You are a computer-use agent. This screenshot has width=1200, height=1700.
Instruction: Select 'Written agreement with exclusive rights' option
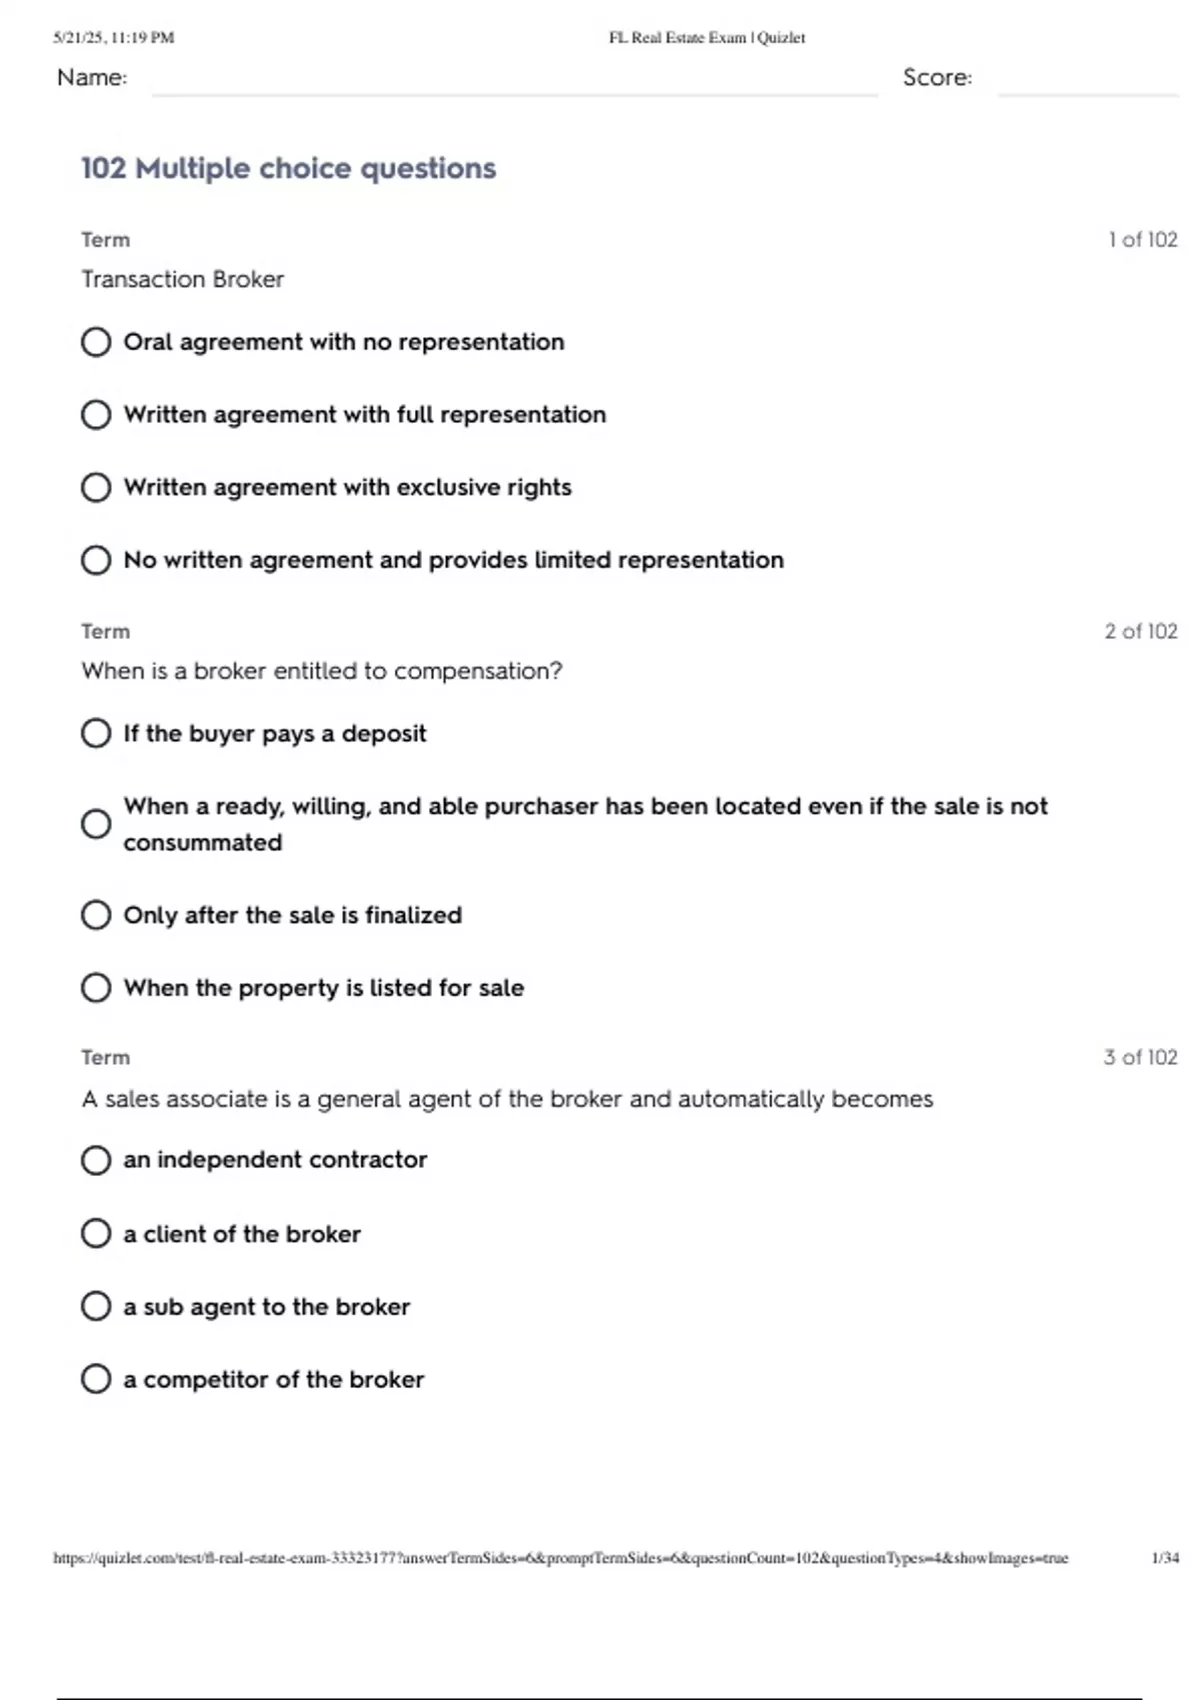[x=96, y=488]
